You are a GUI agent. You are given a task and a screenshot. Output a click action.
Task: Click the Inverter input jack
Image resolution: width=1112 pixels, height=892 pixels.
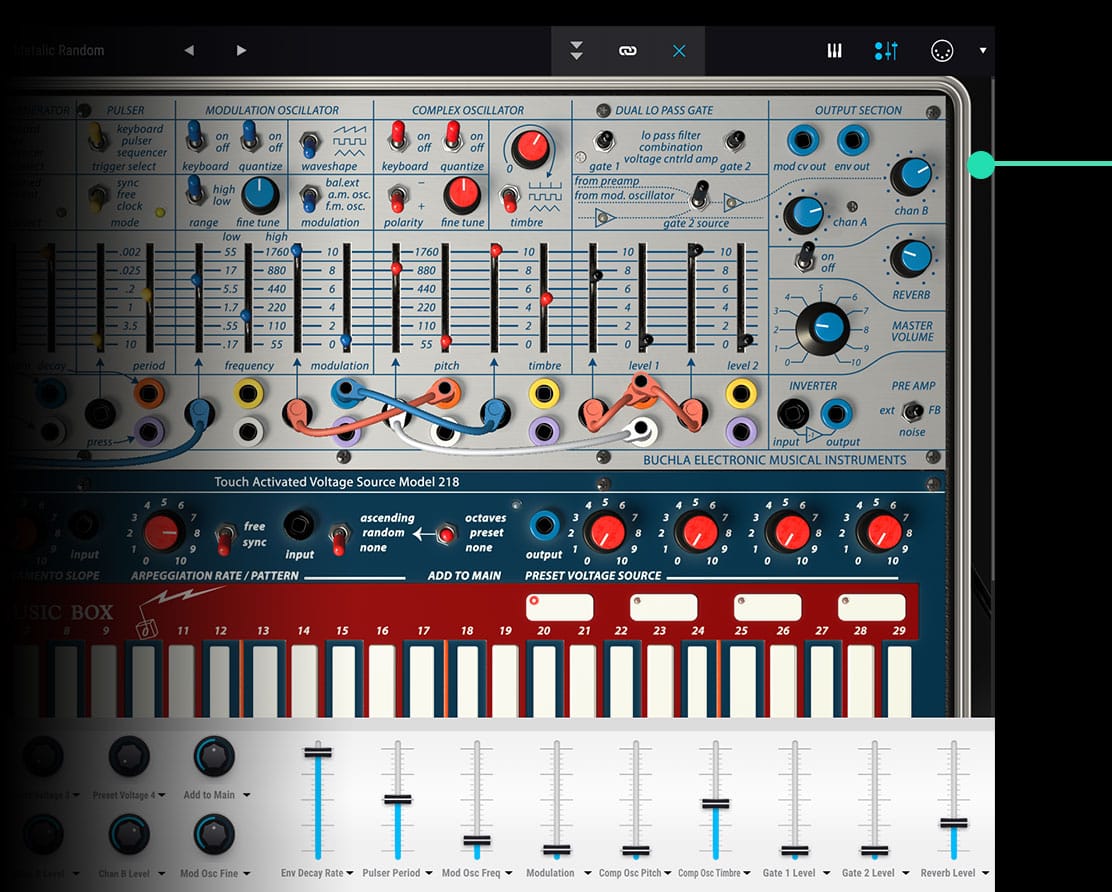(792, 413)
